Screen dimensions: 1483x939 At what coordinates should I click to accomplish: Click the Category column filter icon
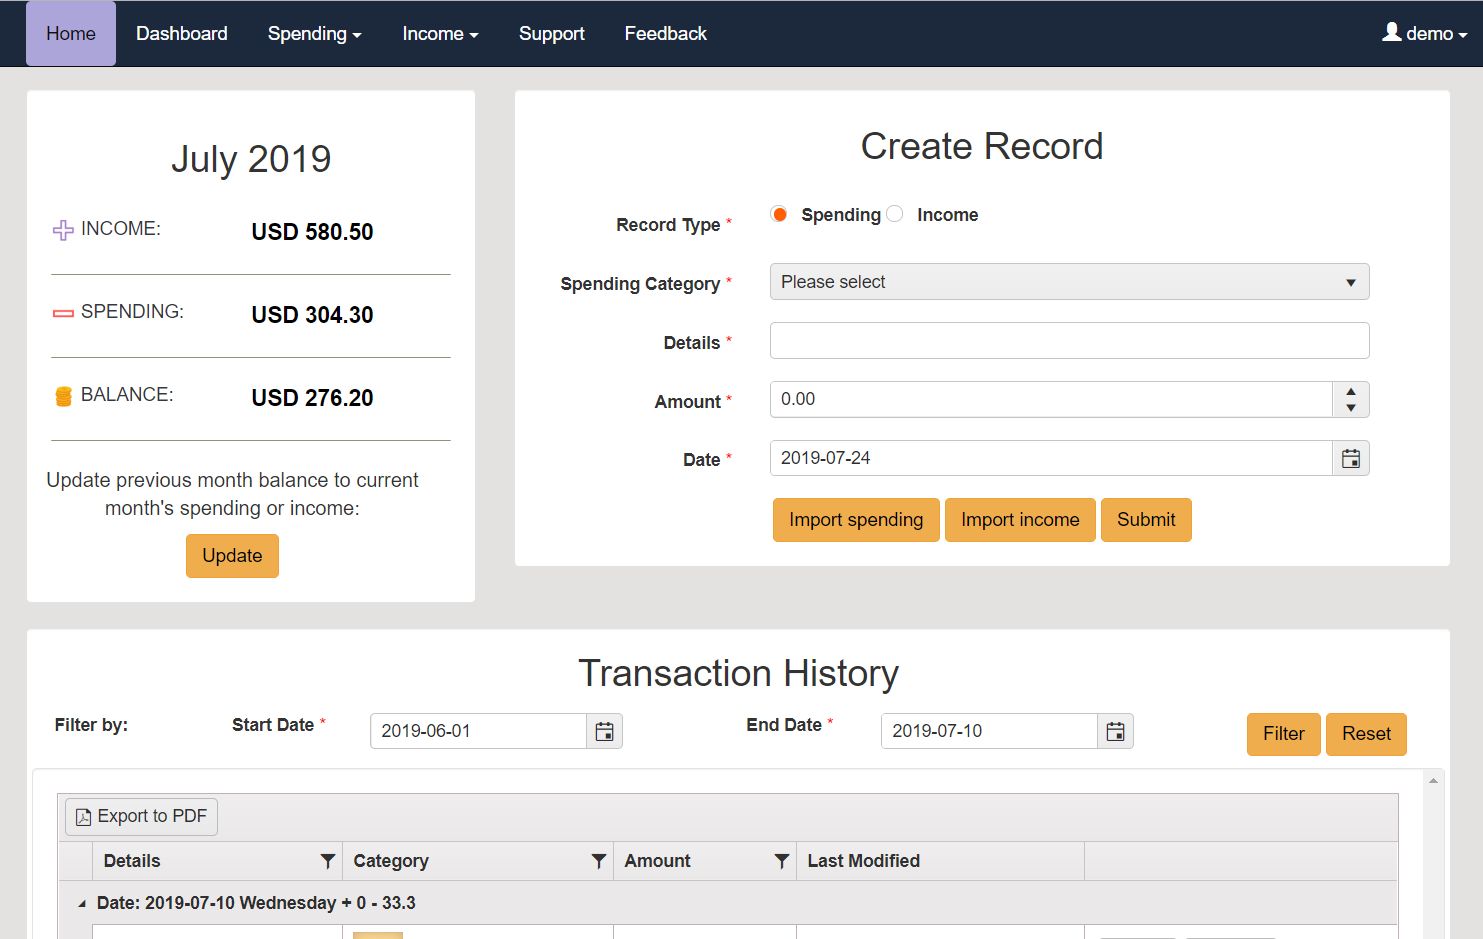[598, 861]
